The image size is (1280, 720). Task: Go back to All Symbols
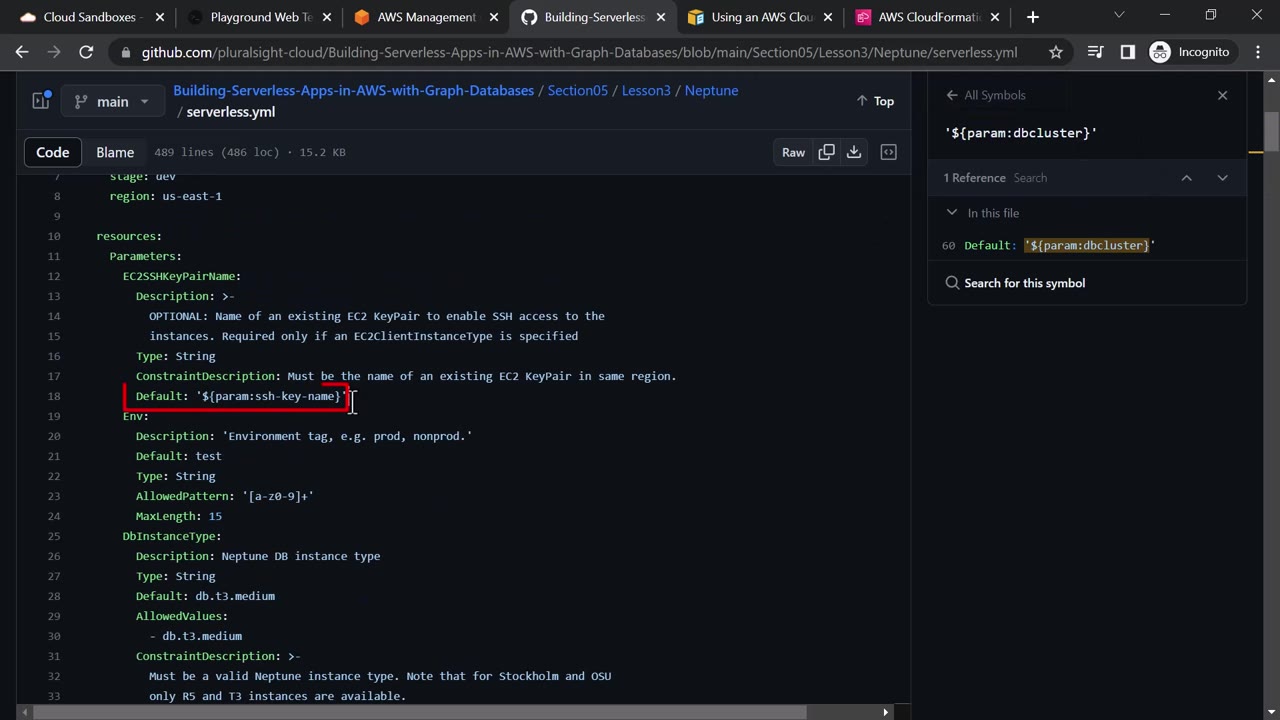click(986, 95)
